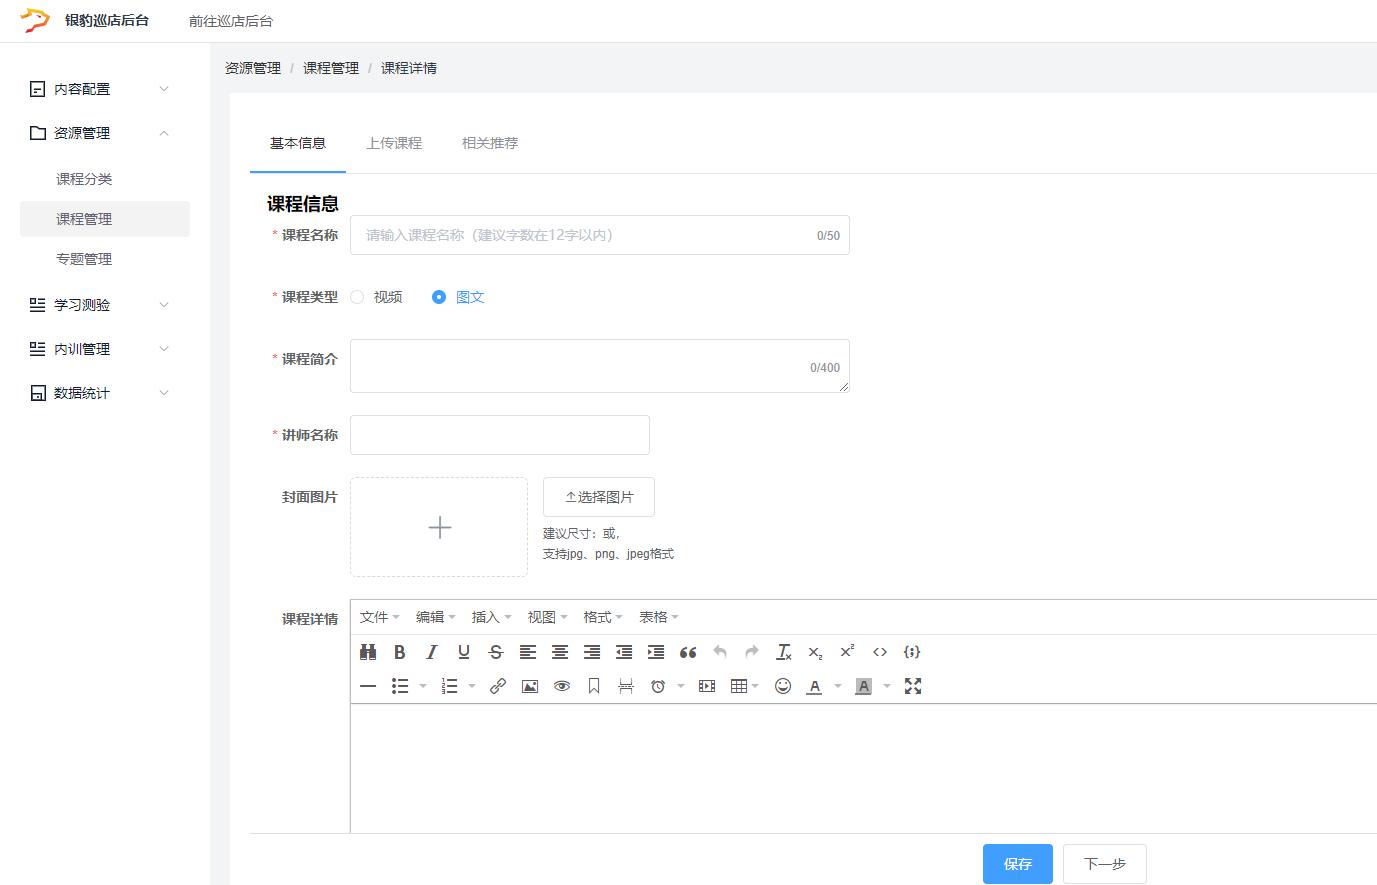The width and height of the screenshot is (1377, 885).
Task: Open 课程分类 in the sidebar
Action: point(84,179)
